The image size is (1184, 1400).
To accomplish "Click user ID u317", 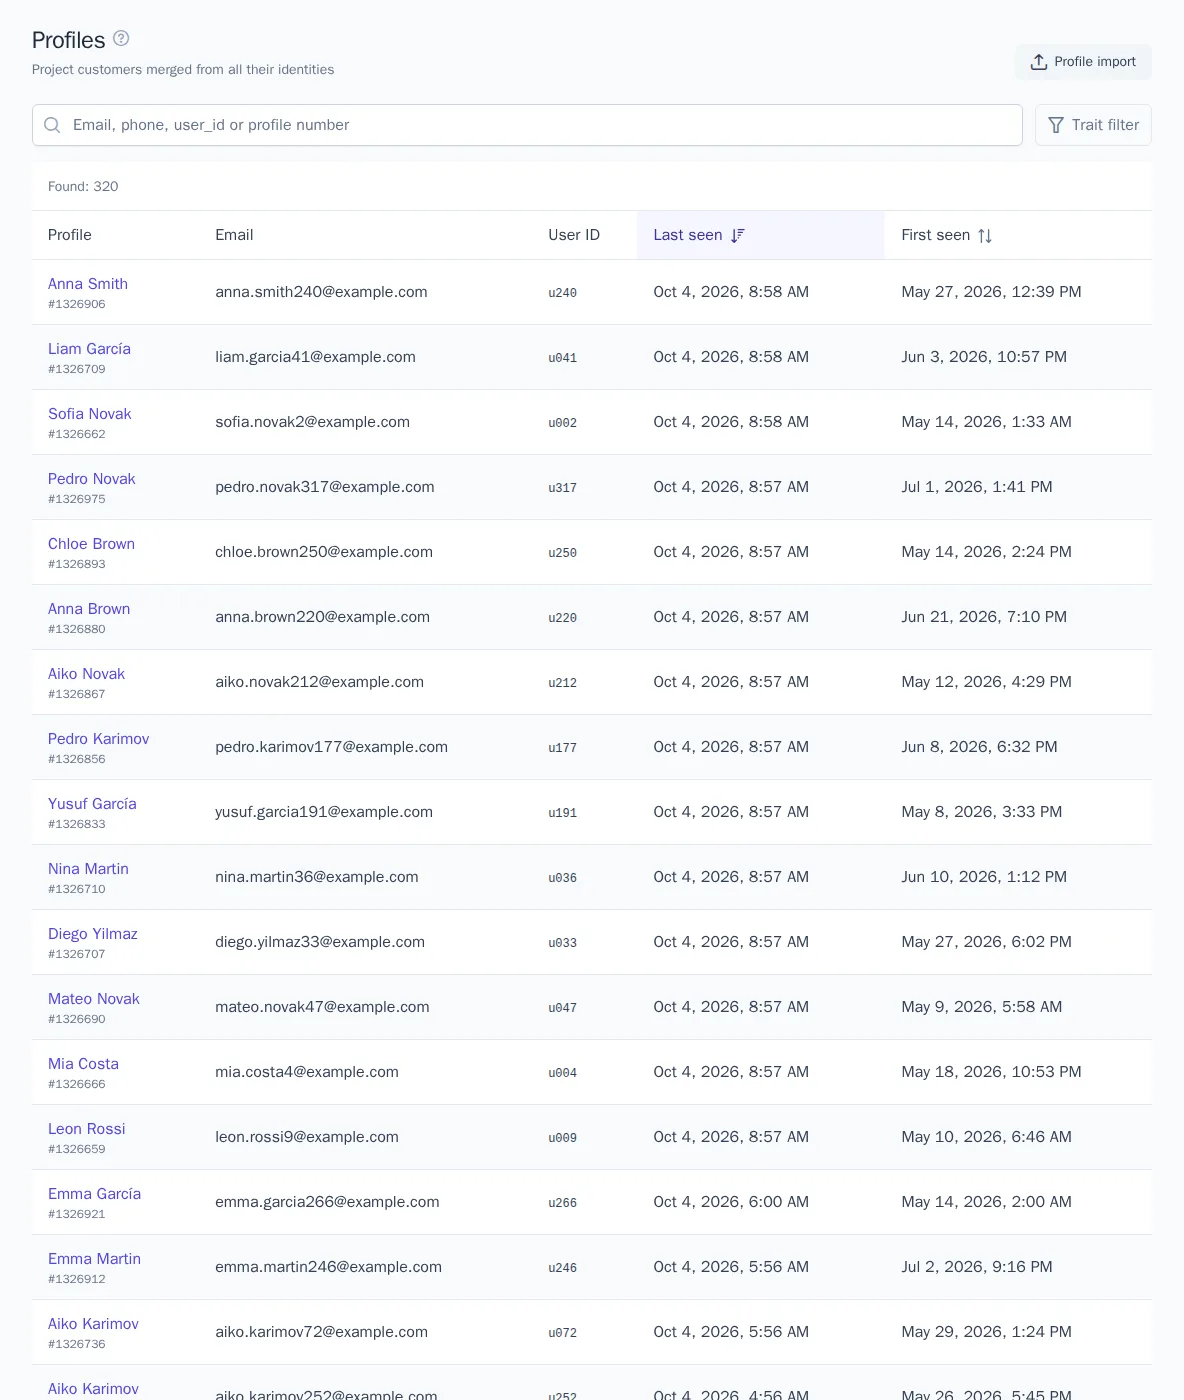I will [562, 488].
